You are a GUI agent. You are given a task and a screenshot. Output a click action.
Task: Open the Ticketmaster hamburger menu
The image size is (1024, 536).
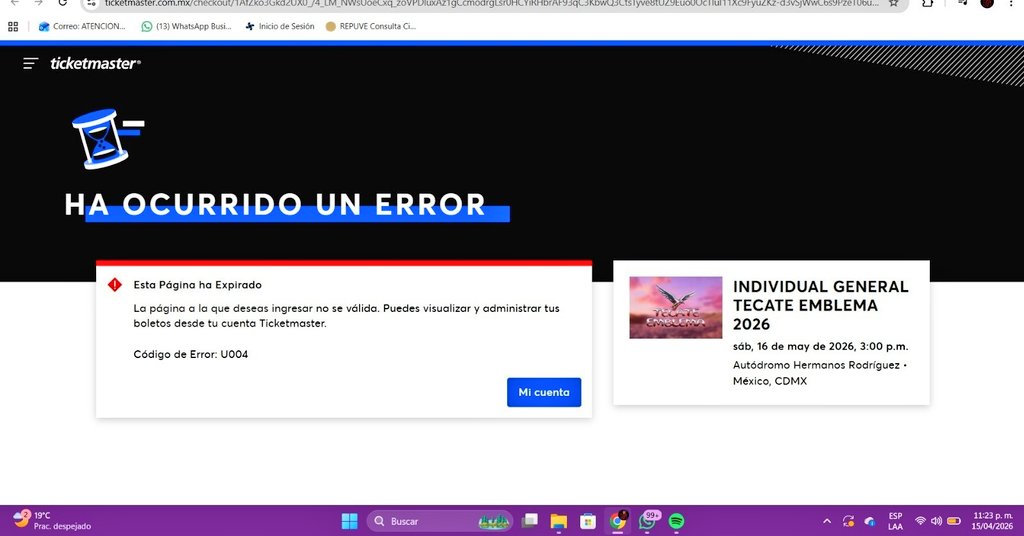pyautogui.click(x=30, y=63)
